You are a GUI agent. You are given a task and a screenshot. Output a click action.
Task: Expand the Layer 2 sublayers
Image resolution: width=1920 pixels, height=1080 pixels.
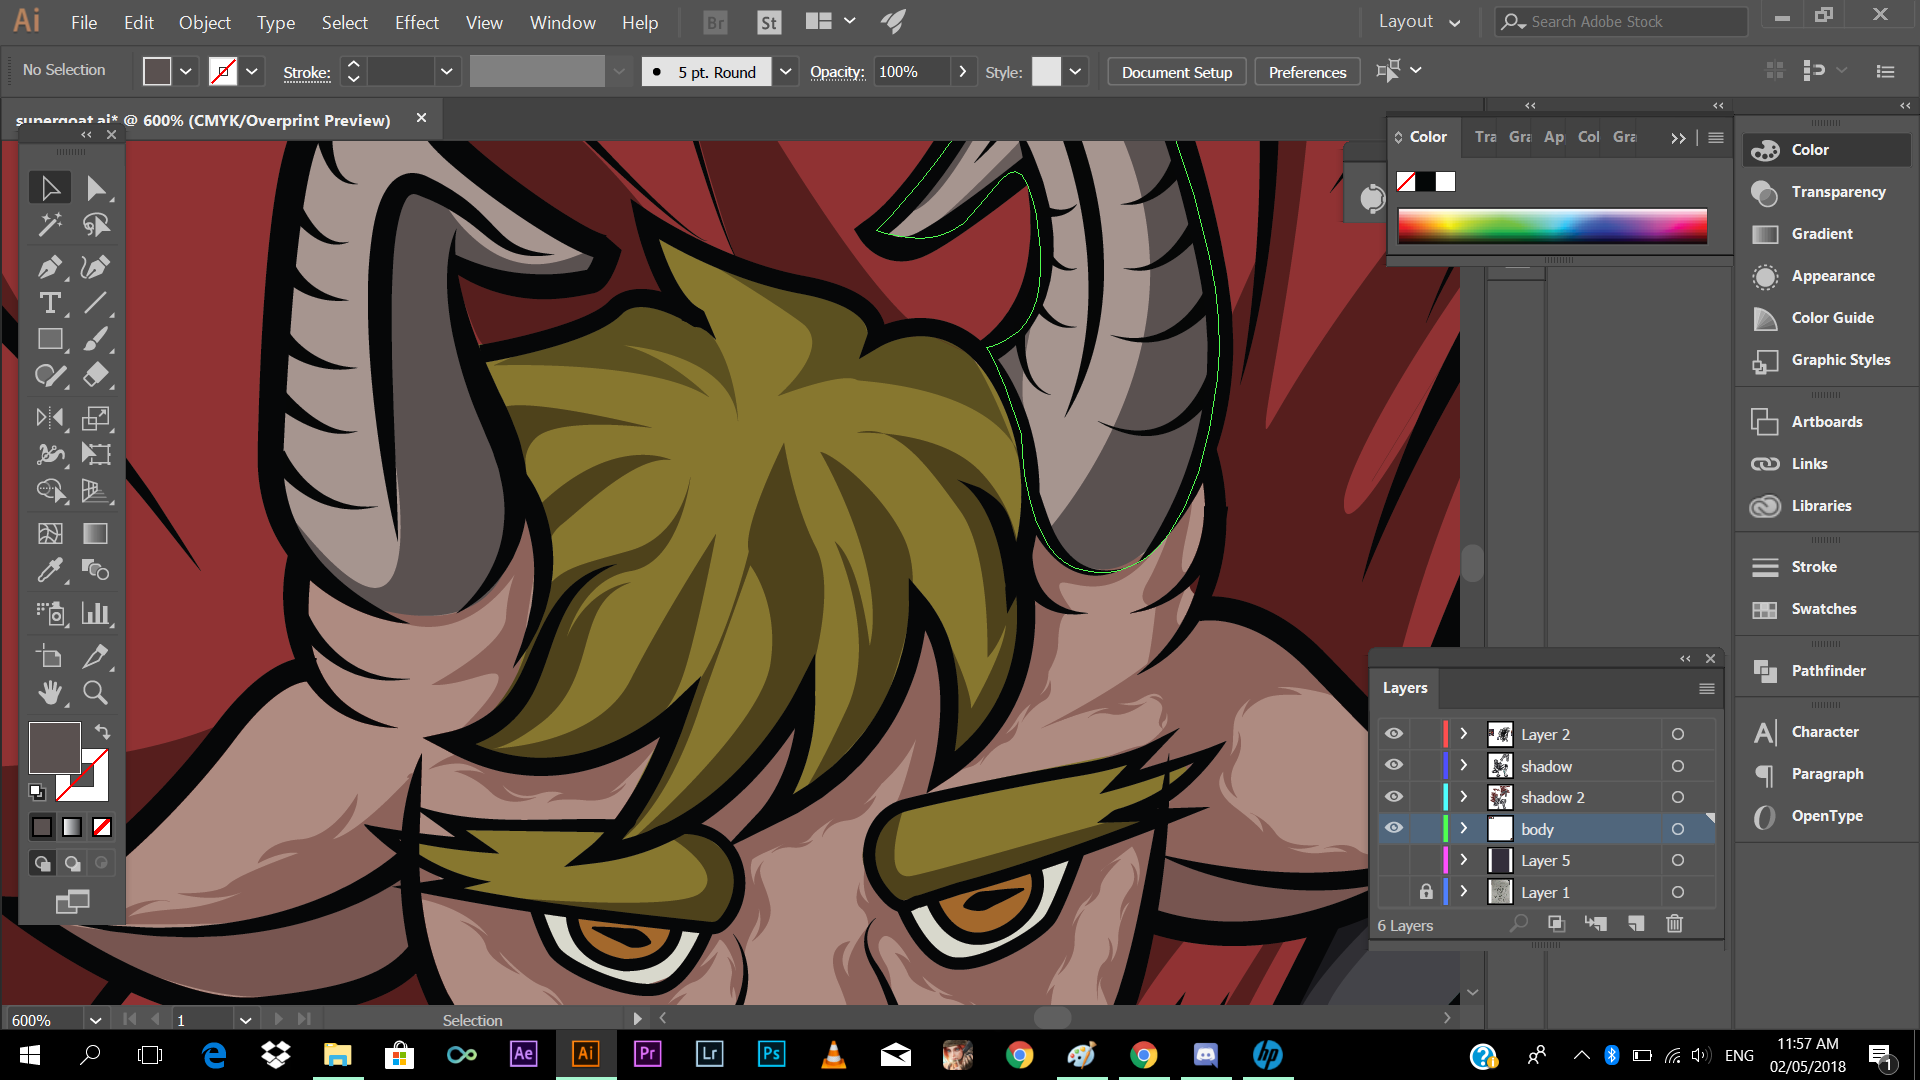coord(1464,734)
